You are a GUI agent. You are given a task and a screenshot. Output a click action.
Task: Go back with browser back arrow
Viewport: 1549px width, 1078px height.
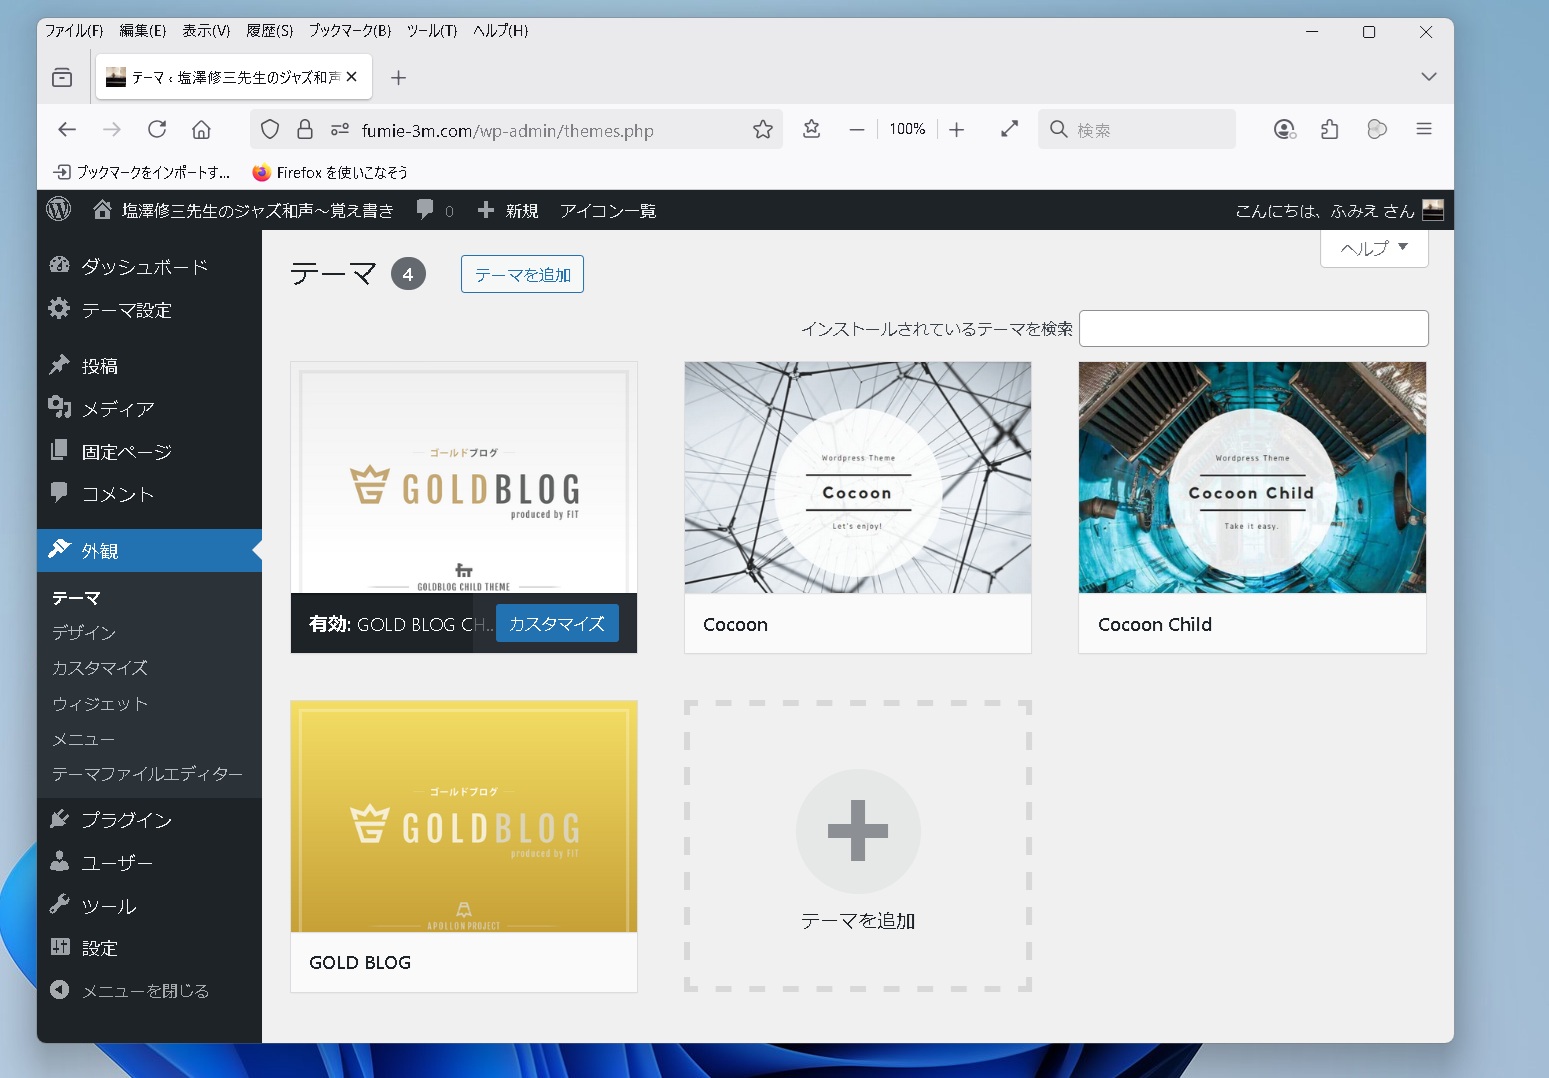67,129
